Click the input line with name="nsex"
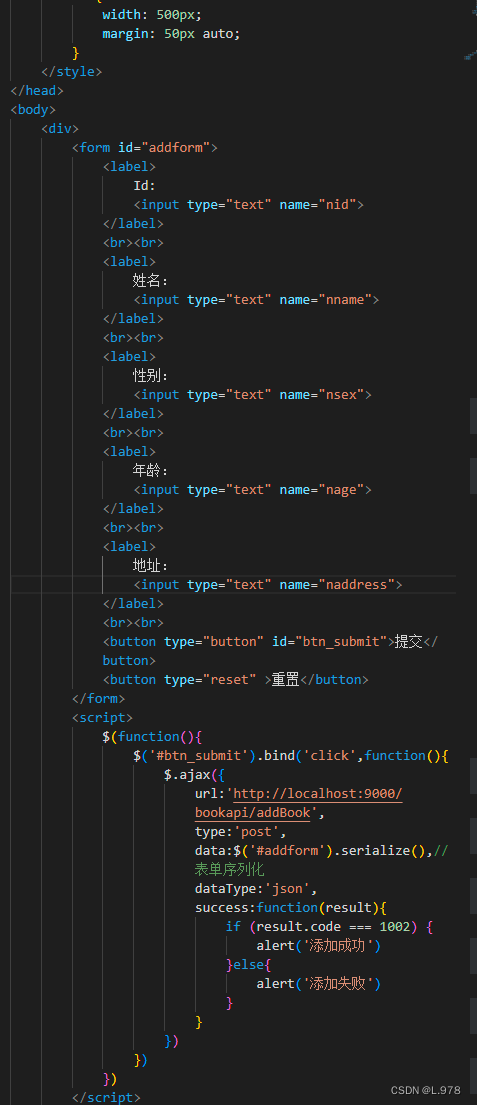The height and width of the screenshot is (1105, 477). [x=253, y=395]
